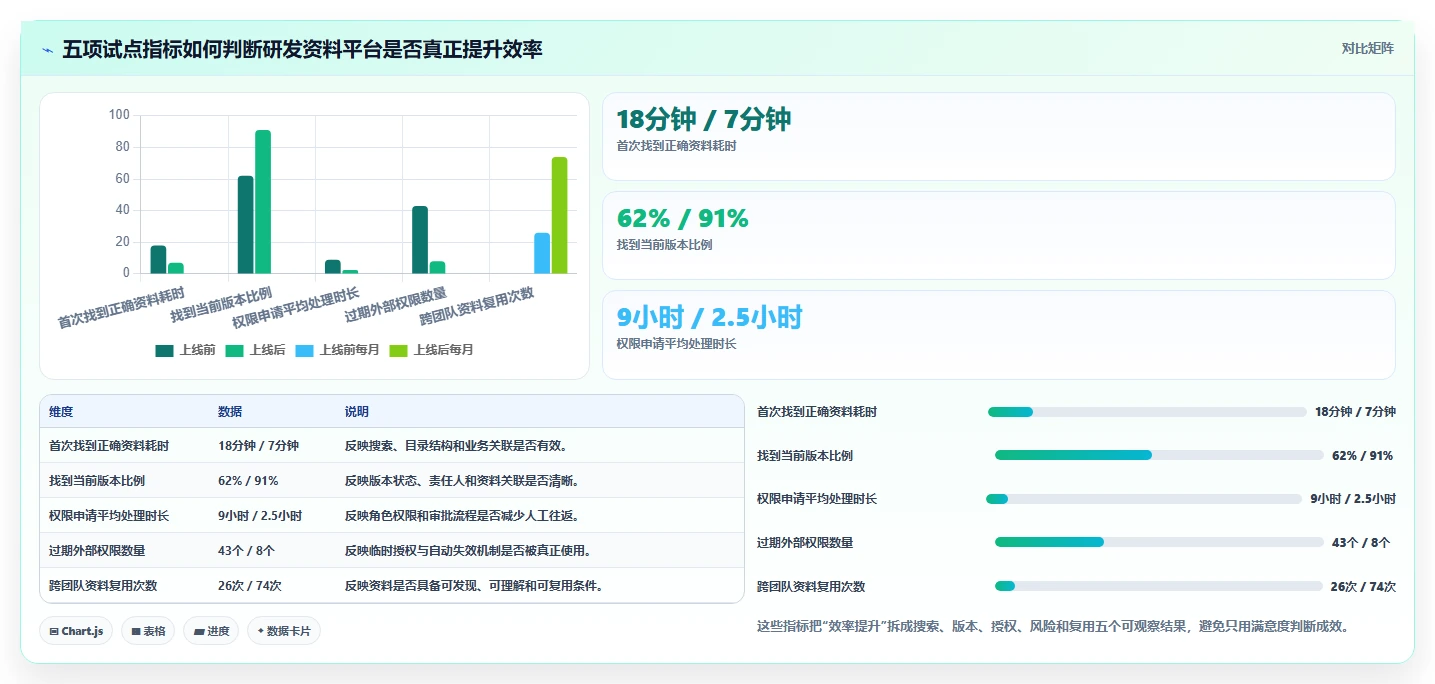Click progress bar for 首次找到正确资料耗时
The height and width of the screenshot is (684, 1435).
1147,412
